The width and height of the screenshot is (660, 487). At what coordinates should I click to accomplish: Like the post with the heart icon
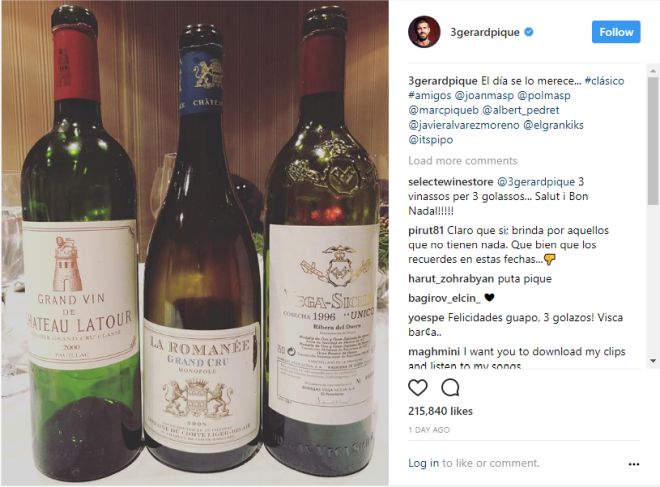click(x=418, y=388)
